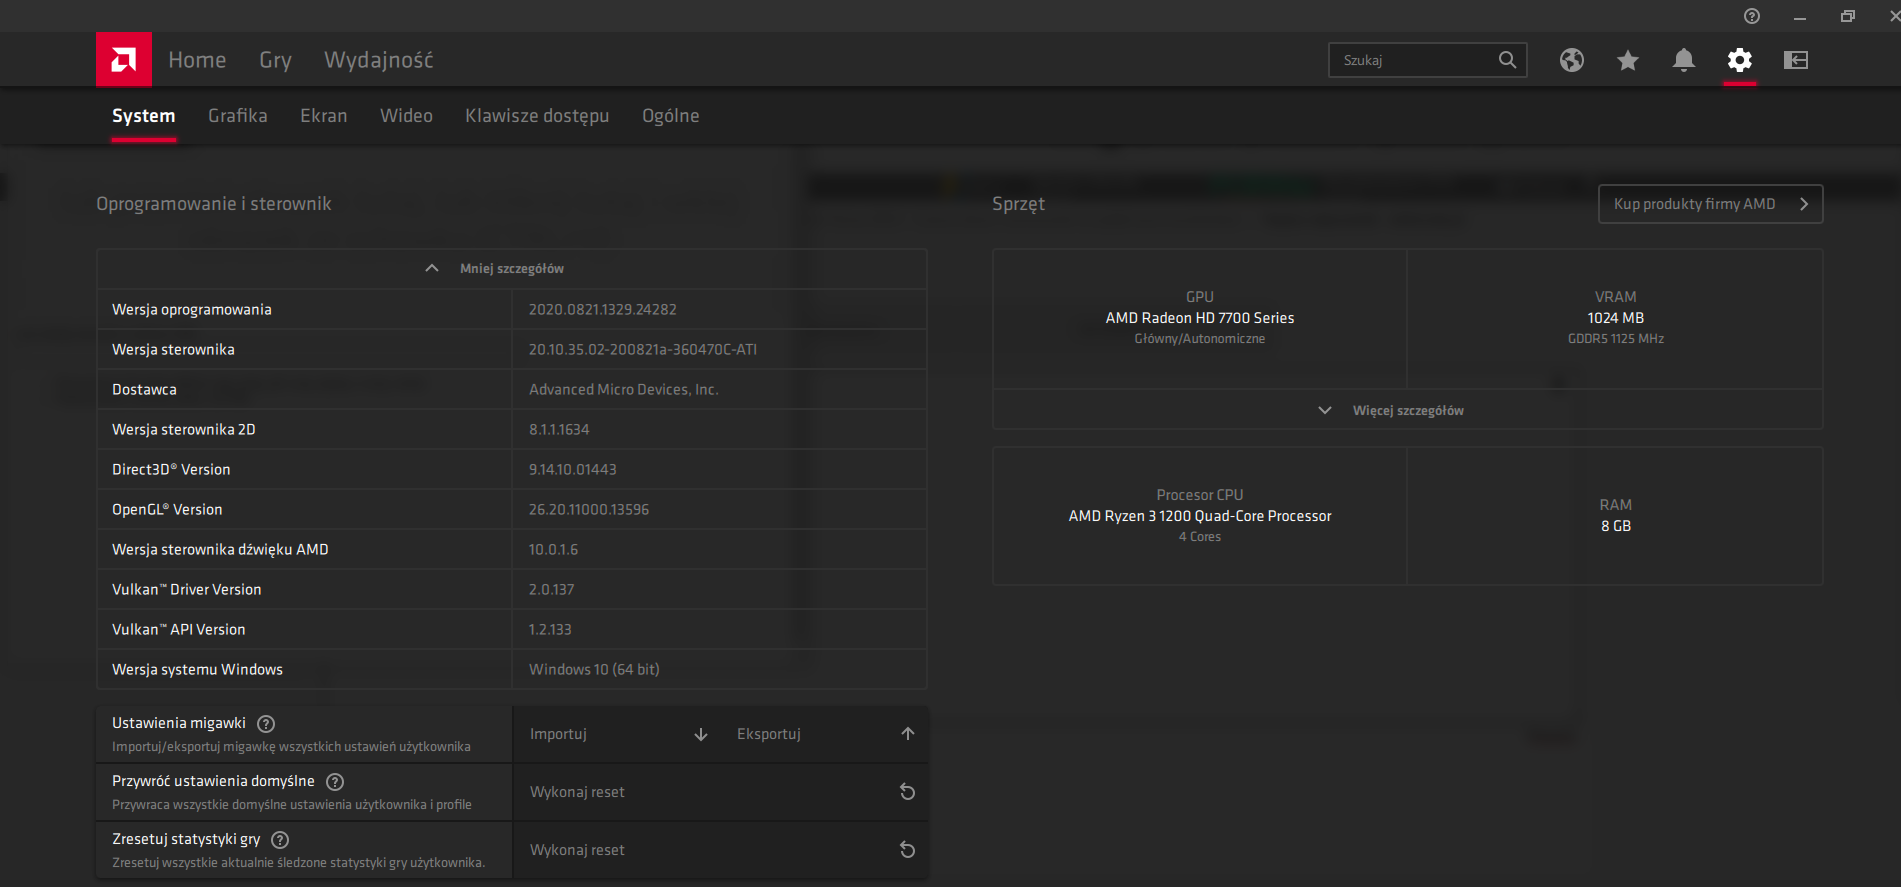Viewport: 1901px width, 887px height.
Task: Show help for Ustawienia migawki
Action: coord(266,723)
